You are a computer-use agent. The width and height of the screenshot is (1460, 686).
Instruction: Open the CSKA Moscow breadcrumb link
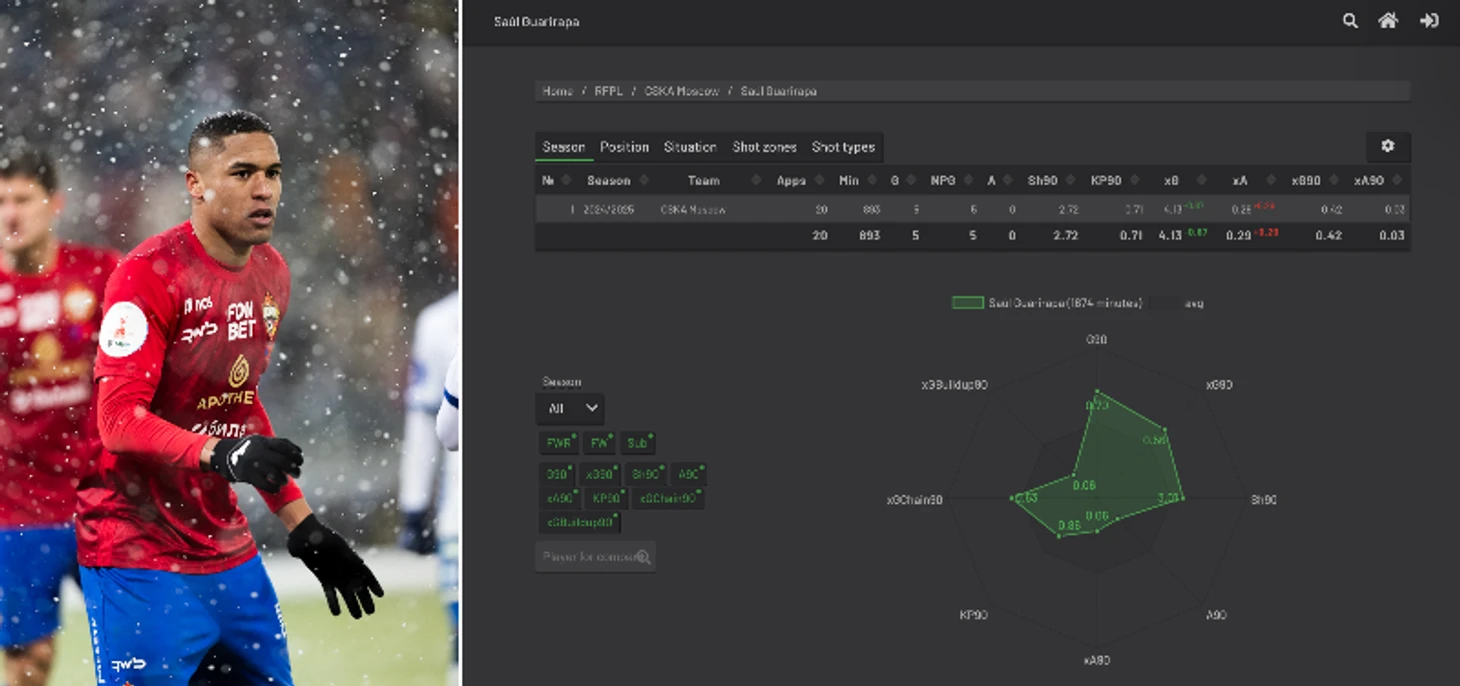click(x=681, y=91)
